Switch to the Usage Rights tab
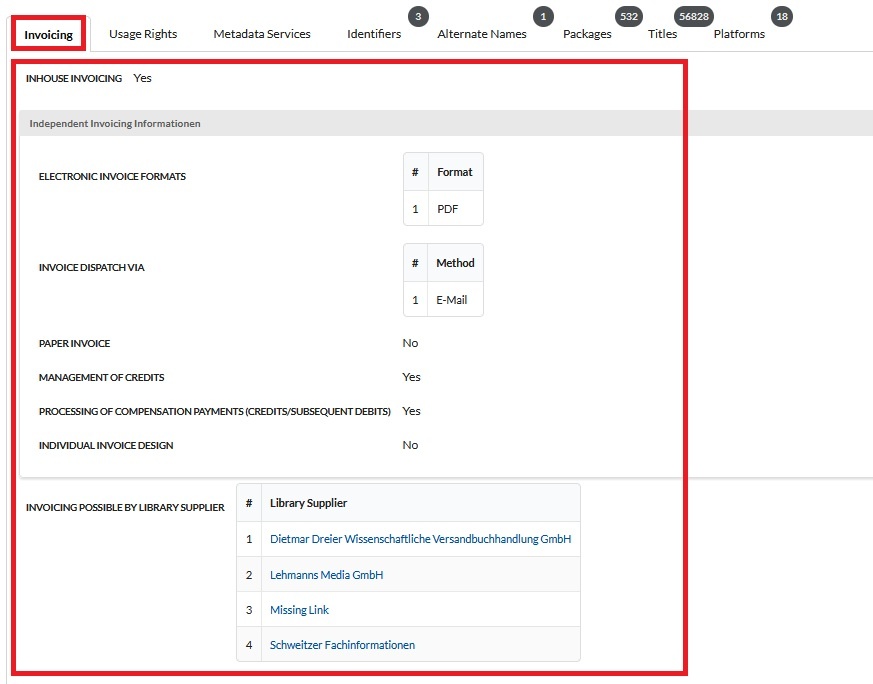The width and height of the screenshot is (873, 684). 143,34
